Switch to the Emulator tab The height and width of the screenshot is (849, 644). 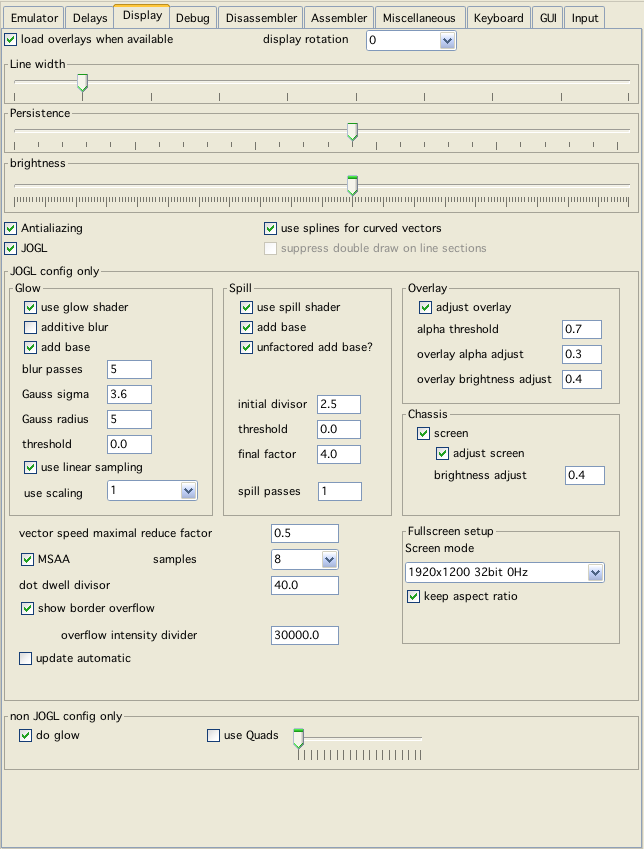[x=35, y=18]
